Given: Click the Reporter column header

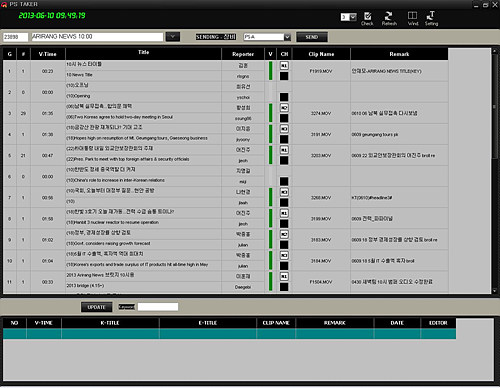Looking at the screenshot, I should (x=243, y=54).
